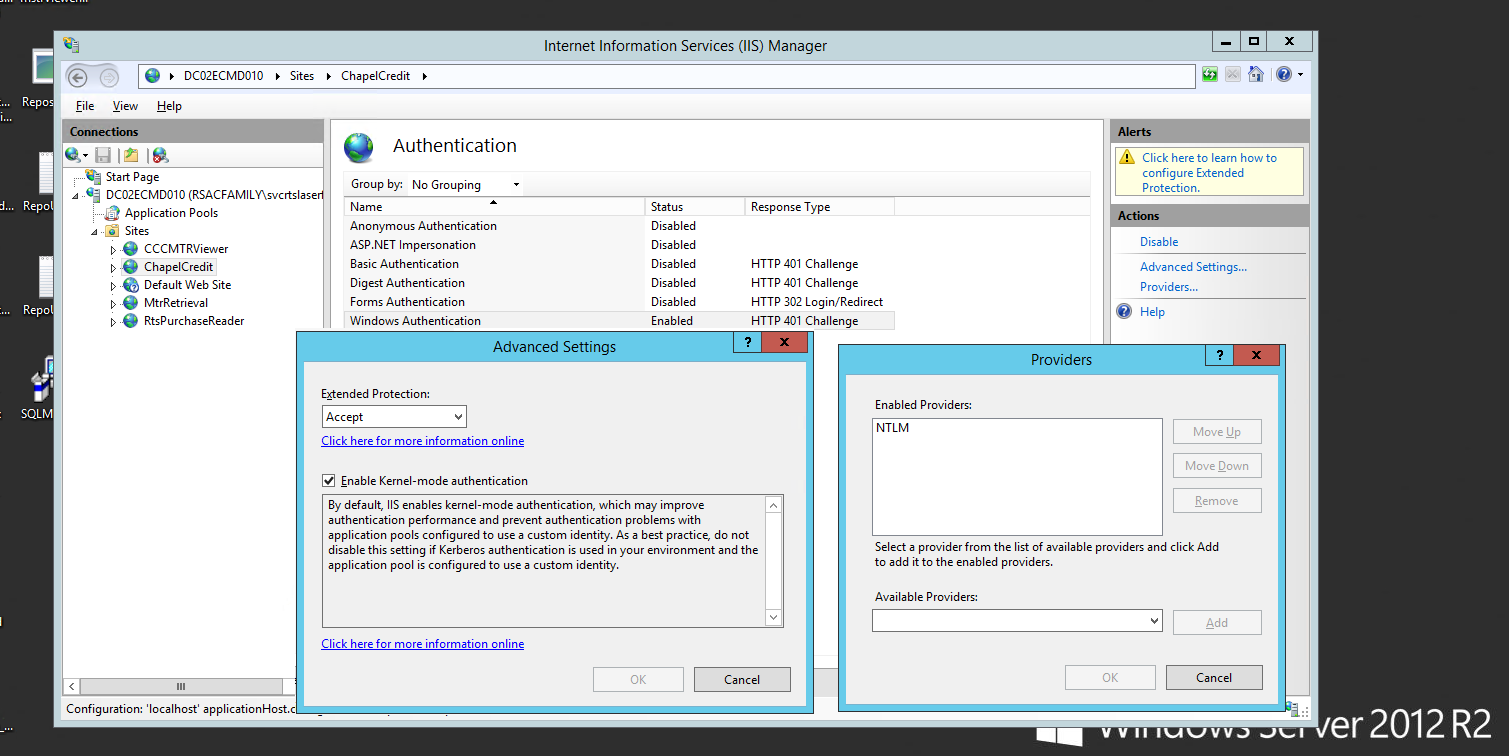This screenshot has height=756, width=1509.
Task: Open the dropdown arrow beside toolbar Help icon
Action: coord(1300,75)
